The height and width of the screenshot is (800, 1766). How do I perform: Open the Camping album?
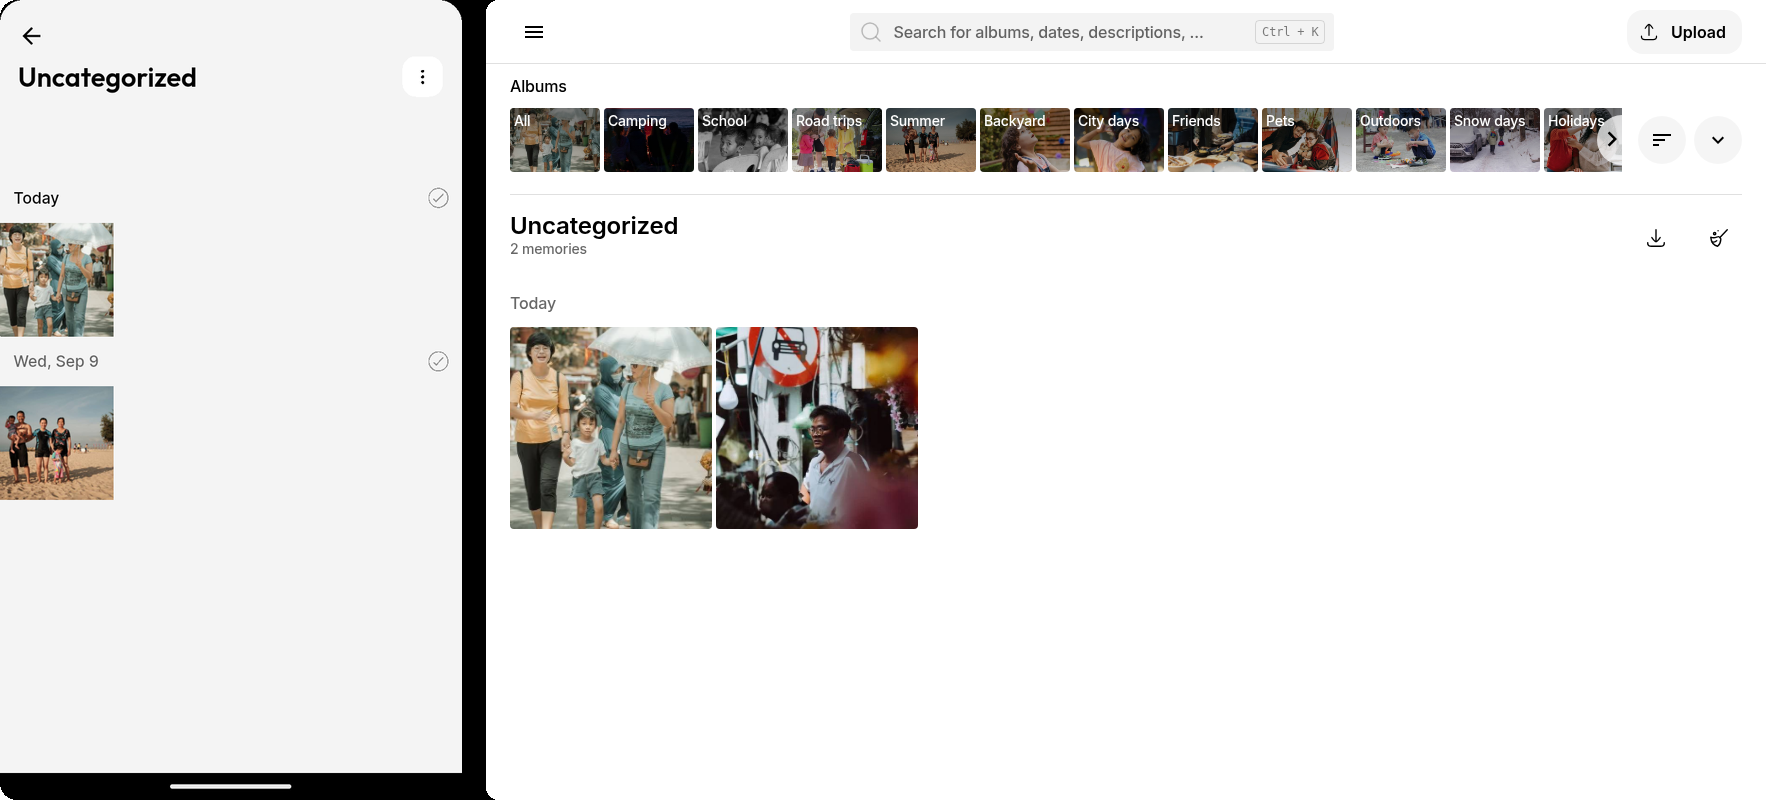pos(649,140)
